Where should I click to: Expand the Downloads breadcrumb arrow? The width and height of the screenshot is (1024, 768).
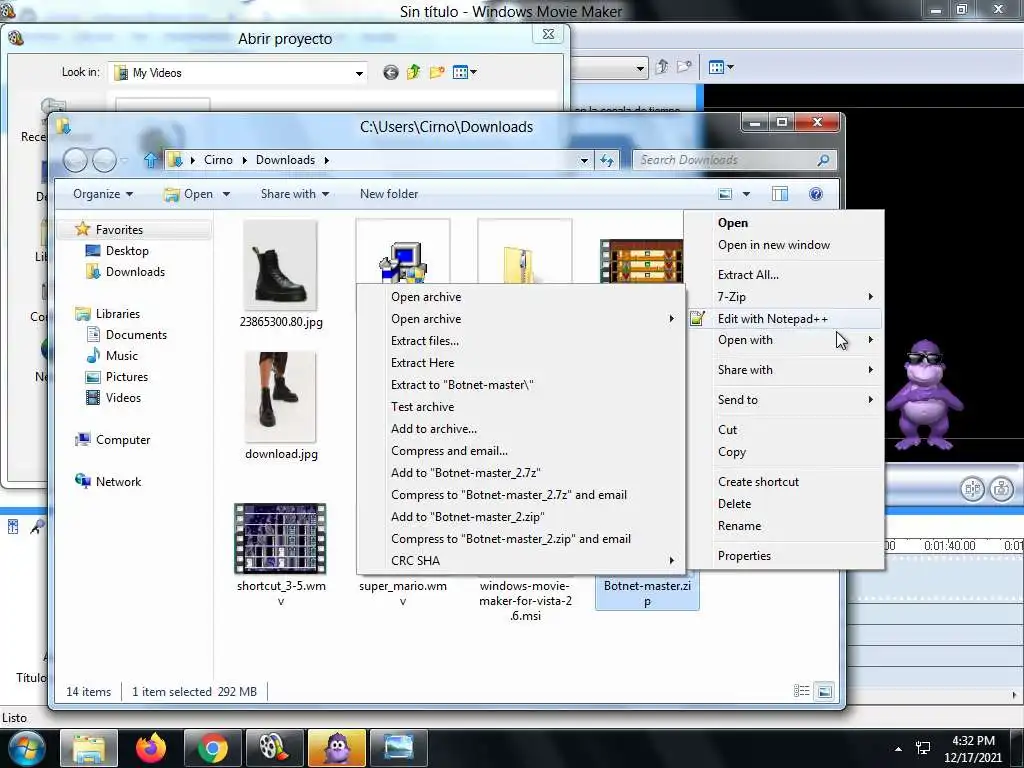point(327,160)
